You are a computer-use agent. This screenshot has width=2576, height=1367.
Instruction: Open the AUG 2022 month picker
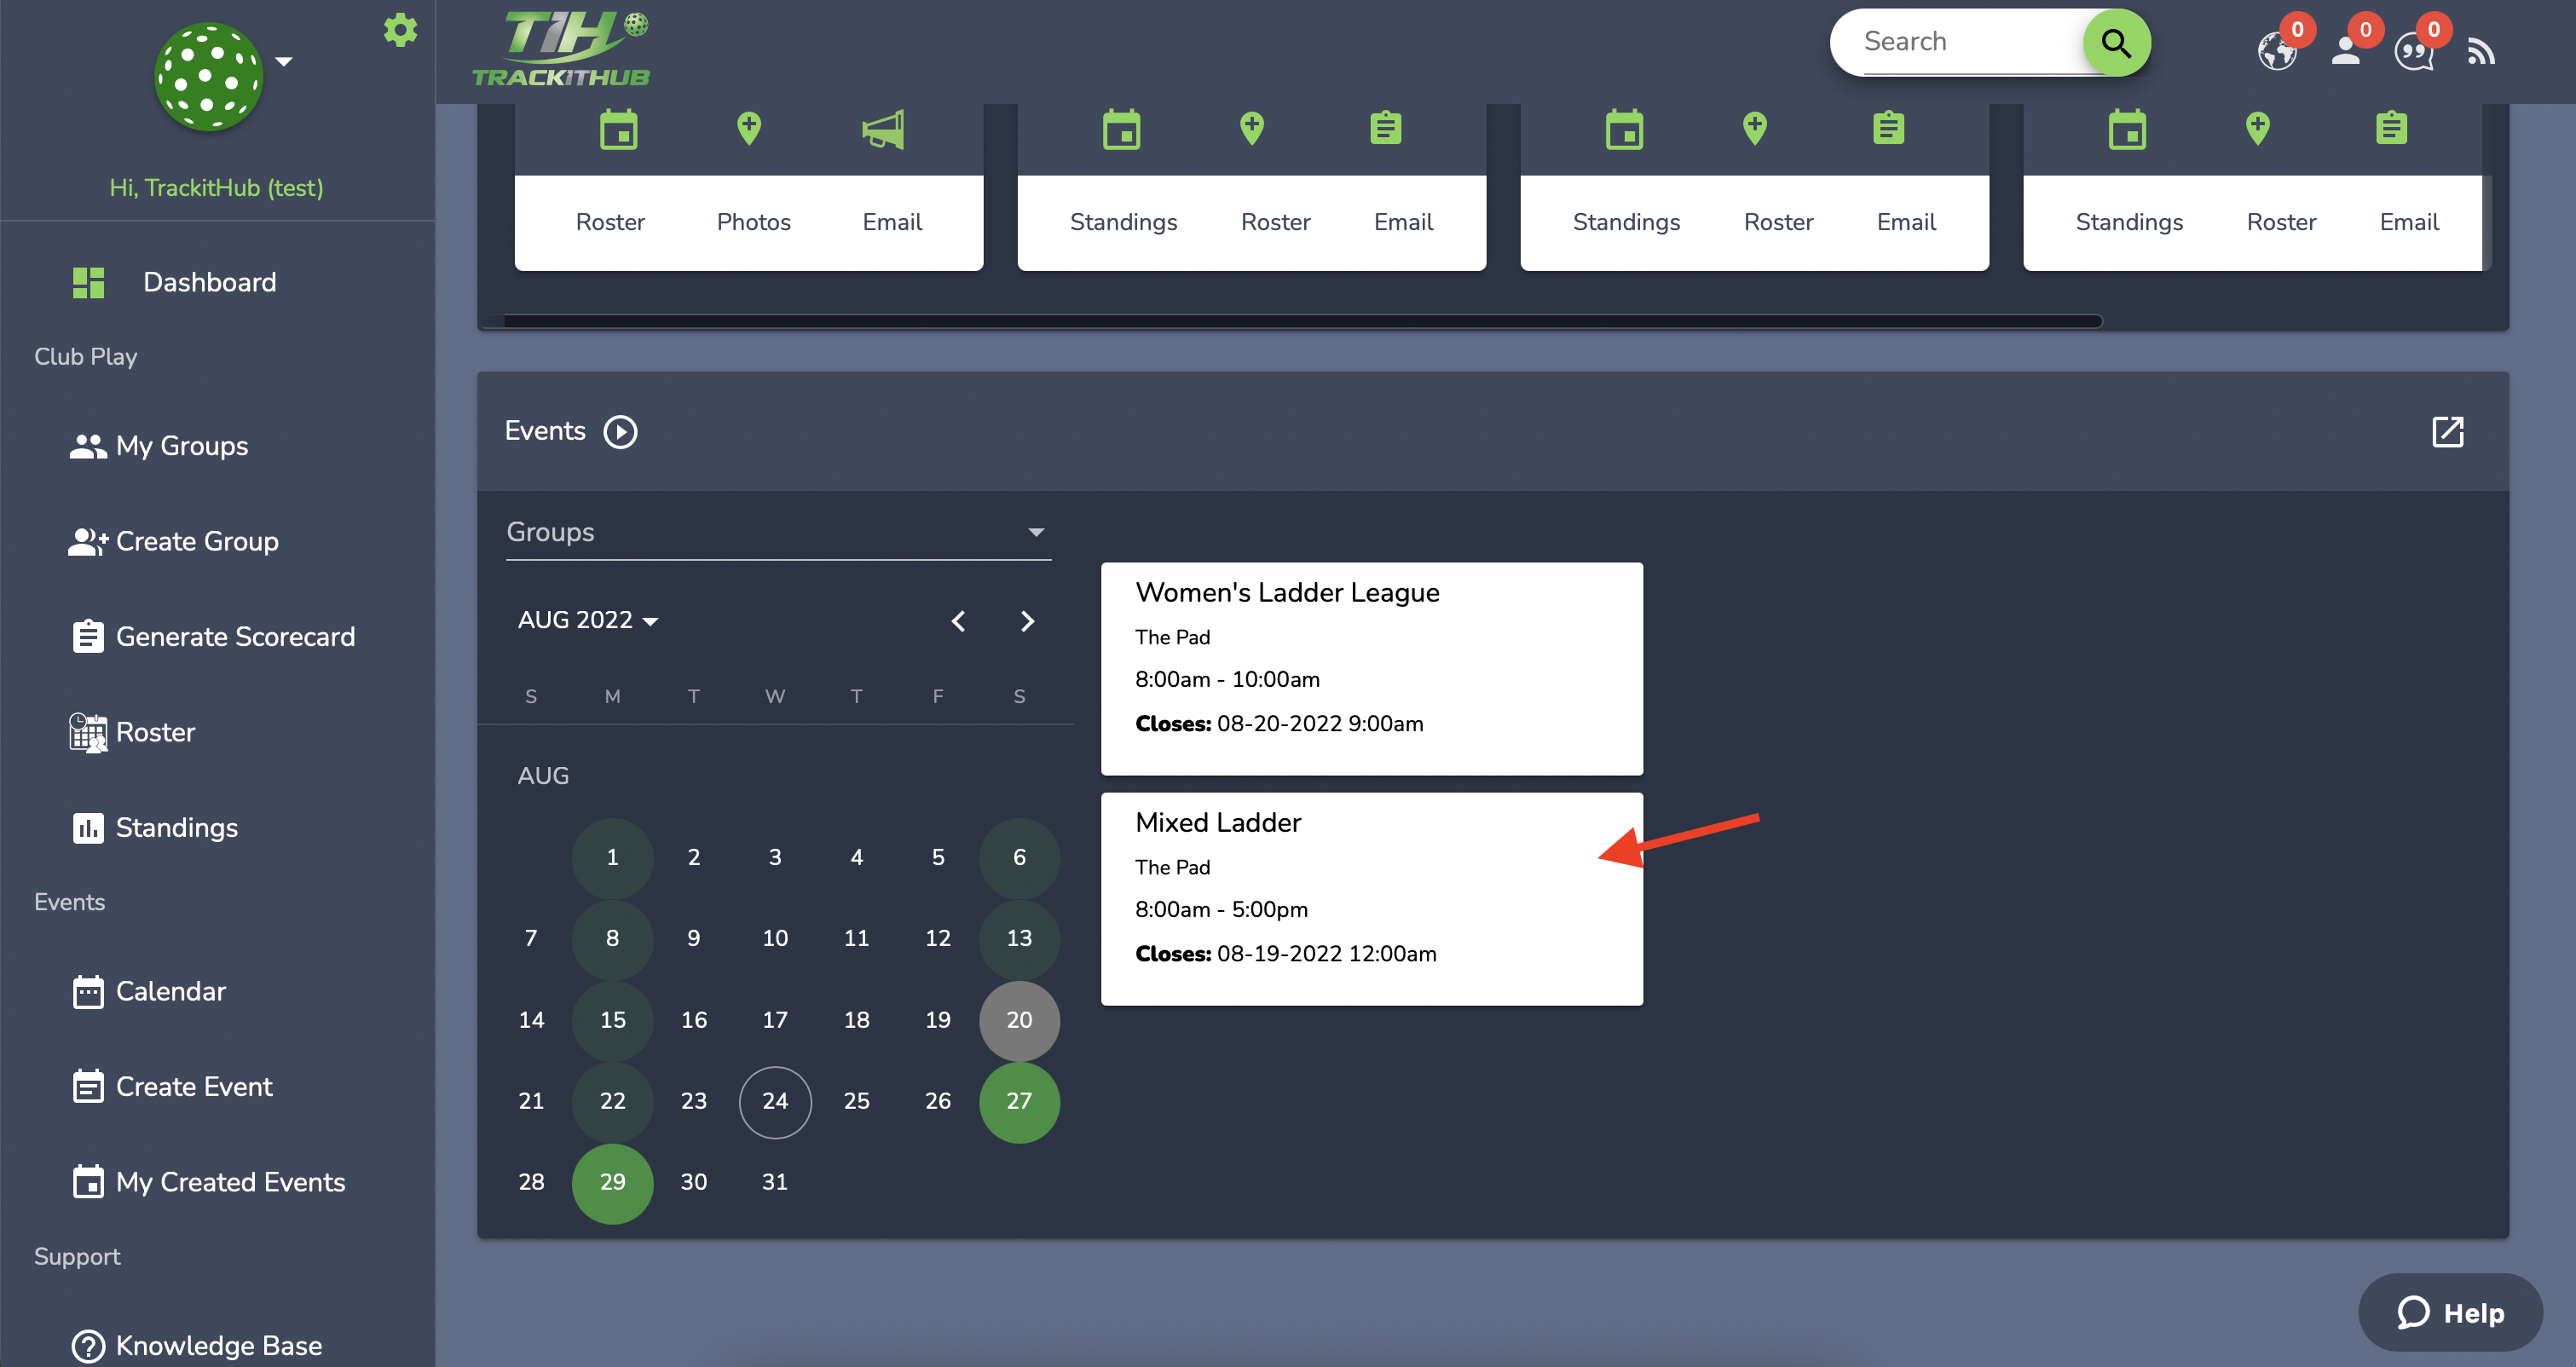[588, 621]
